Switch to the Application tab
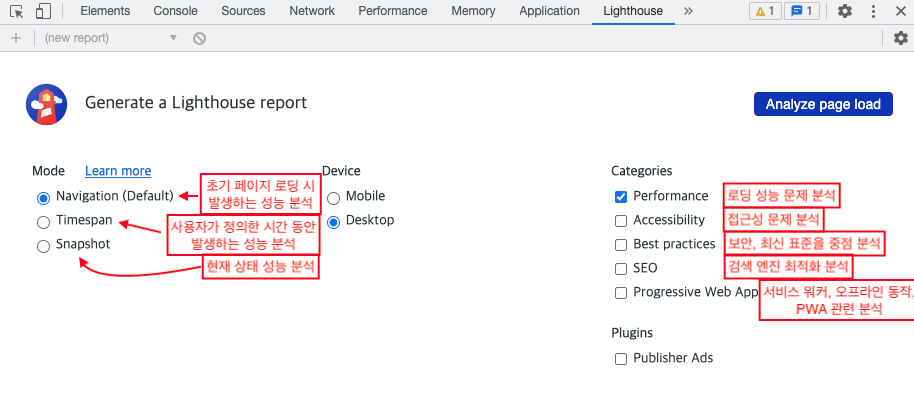The width and height of the screenshot is (914, 420). pyautogui.click(x=549, y=11)
